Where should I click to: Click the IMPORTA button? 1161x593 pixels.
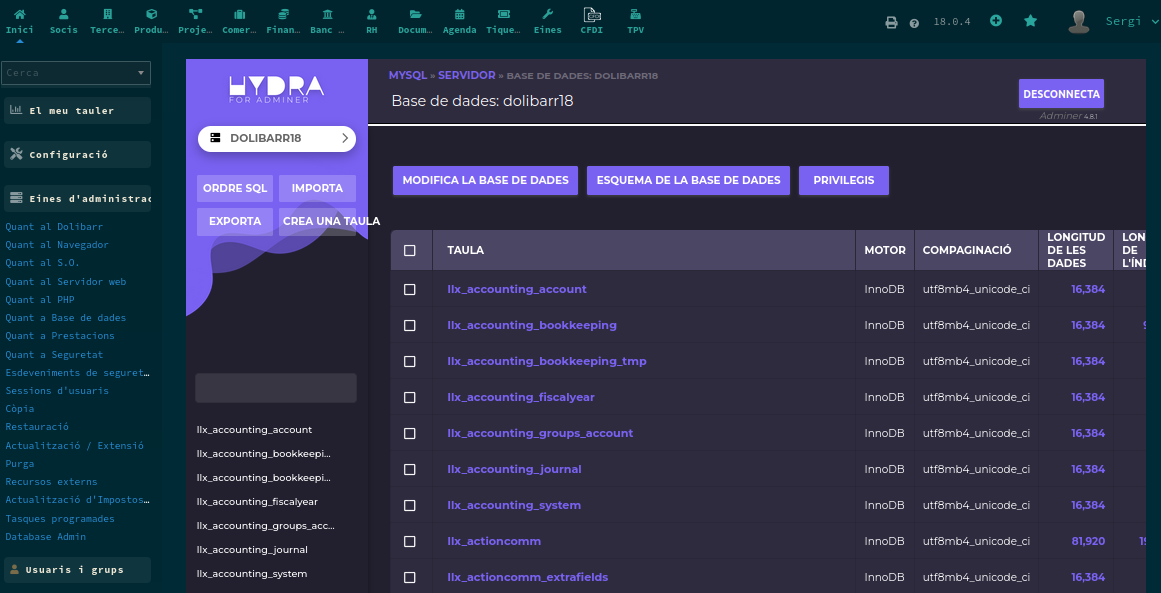[317, 189]
